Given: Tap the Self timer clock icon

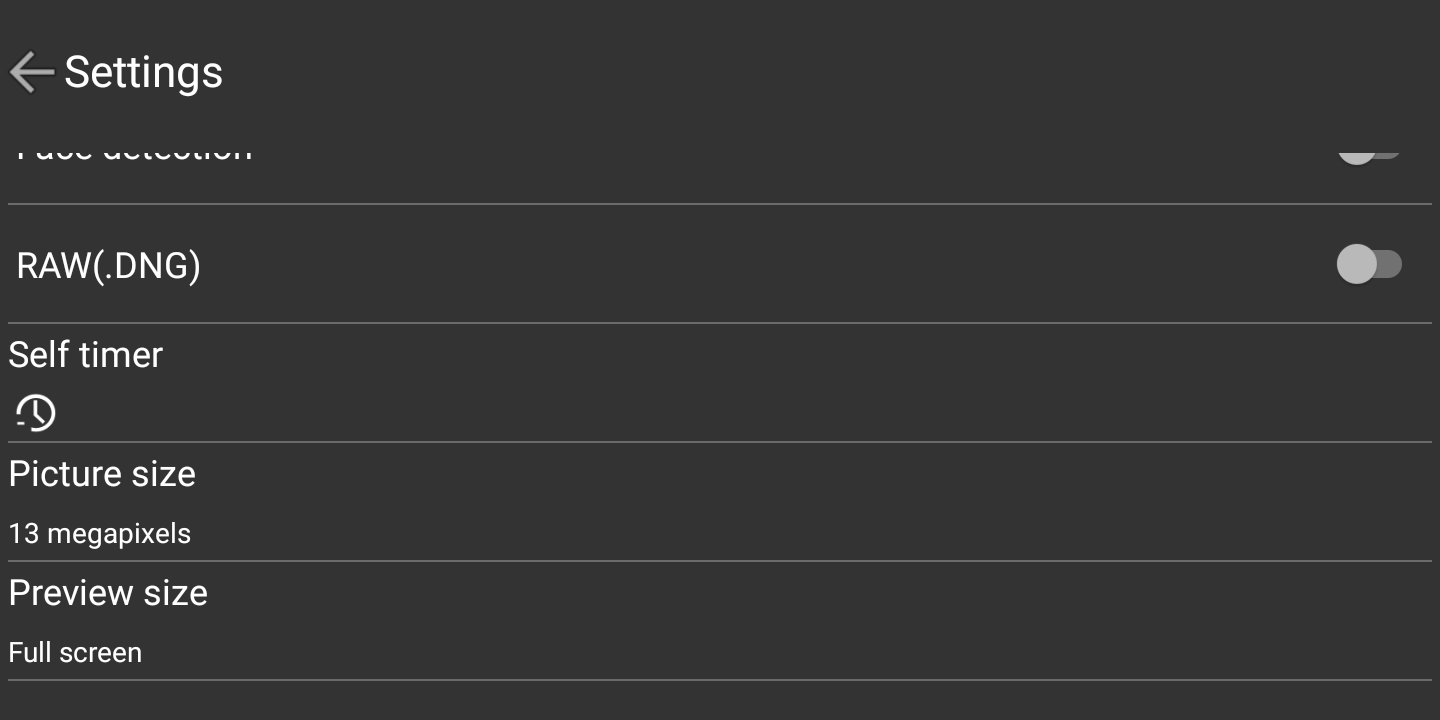Looking at the screenshot, I should point(36,412).
